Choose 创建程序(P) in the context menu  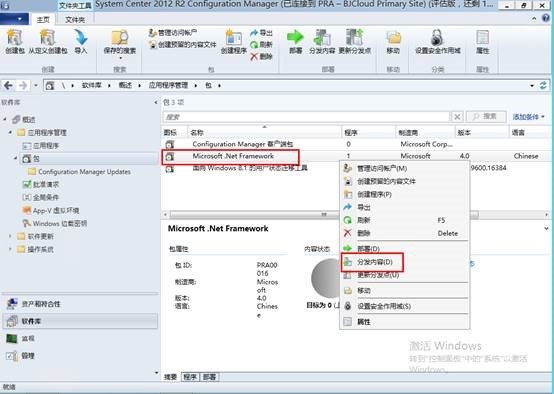[405, 194]
